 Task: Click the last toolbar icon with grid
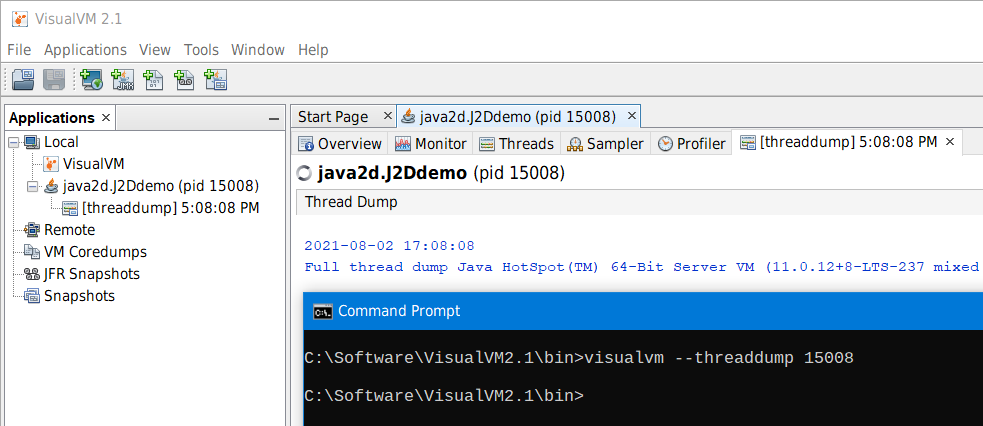click(216, 80)
